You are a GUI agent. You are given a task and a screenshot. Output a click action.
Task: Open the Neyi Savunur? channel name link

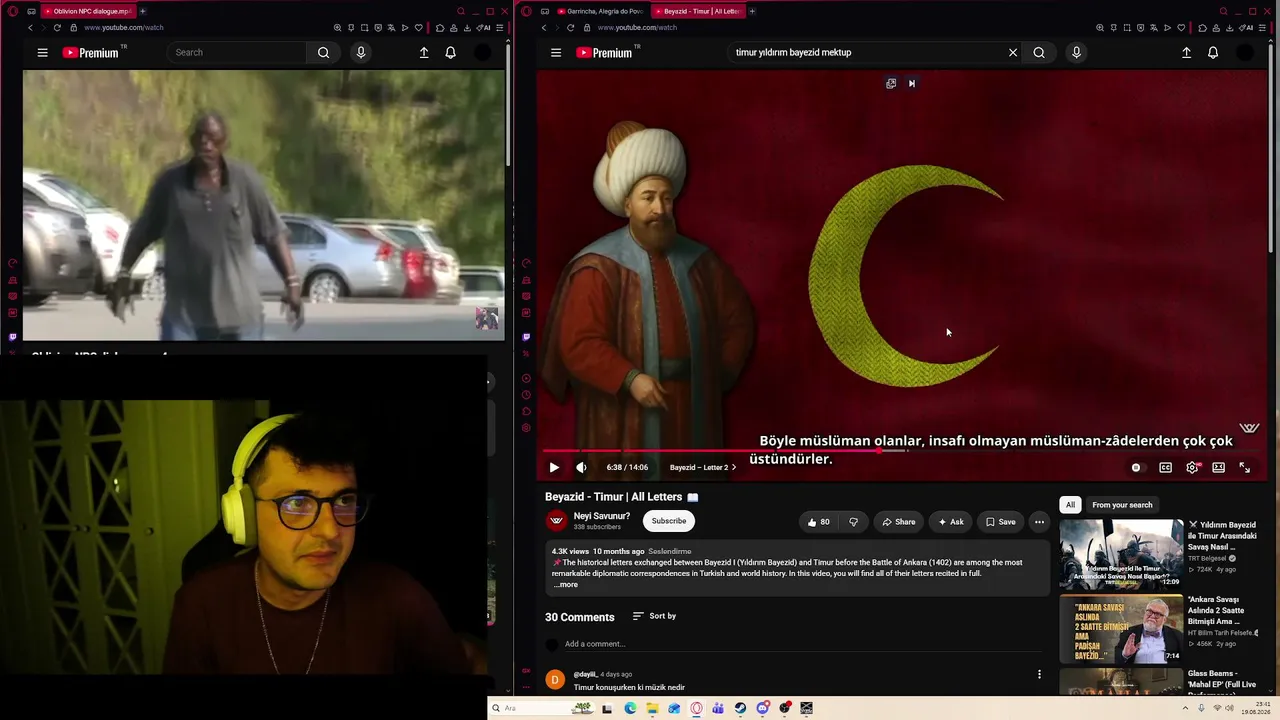tap(602, 516)
